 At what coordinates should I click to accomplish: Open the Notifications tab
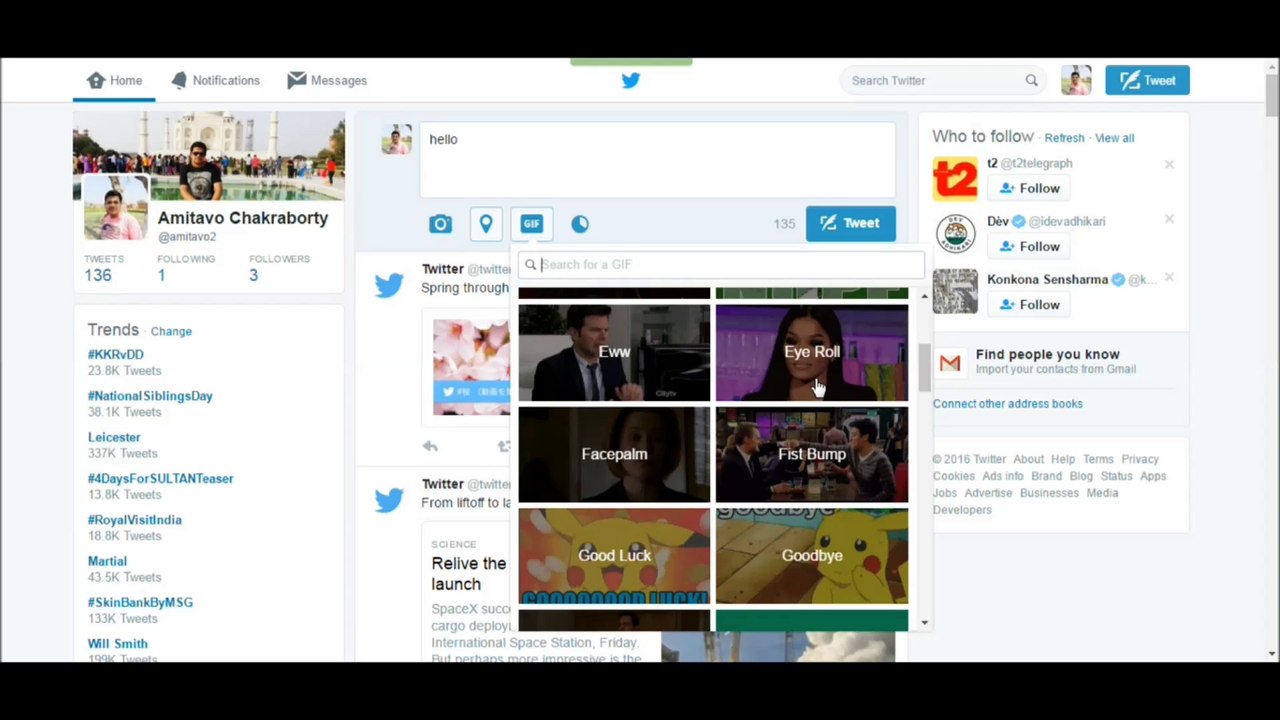pos(215,80)
